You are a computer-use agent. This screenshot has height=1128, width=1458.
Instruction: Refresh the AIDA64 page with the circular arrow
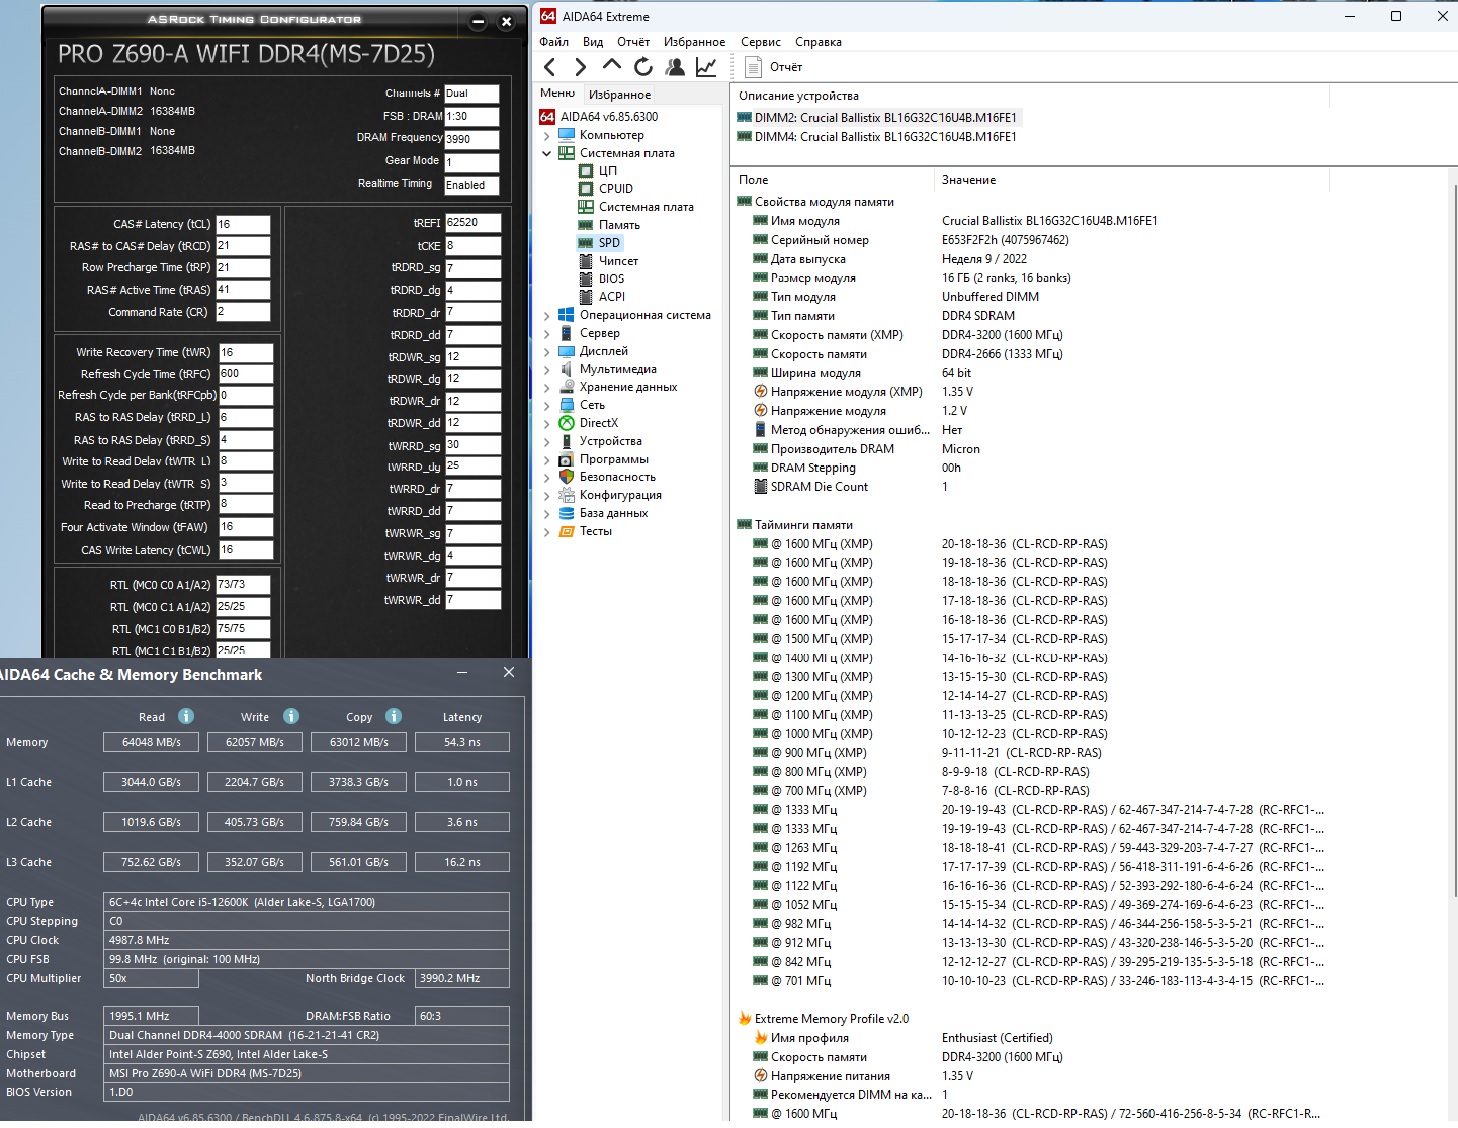tap(643, 67)
